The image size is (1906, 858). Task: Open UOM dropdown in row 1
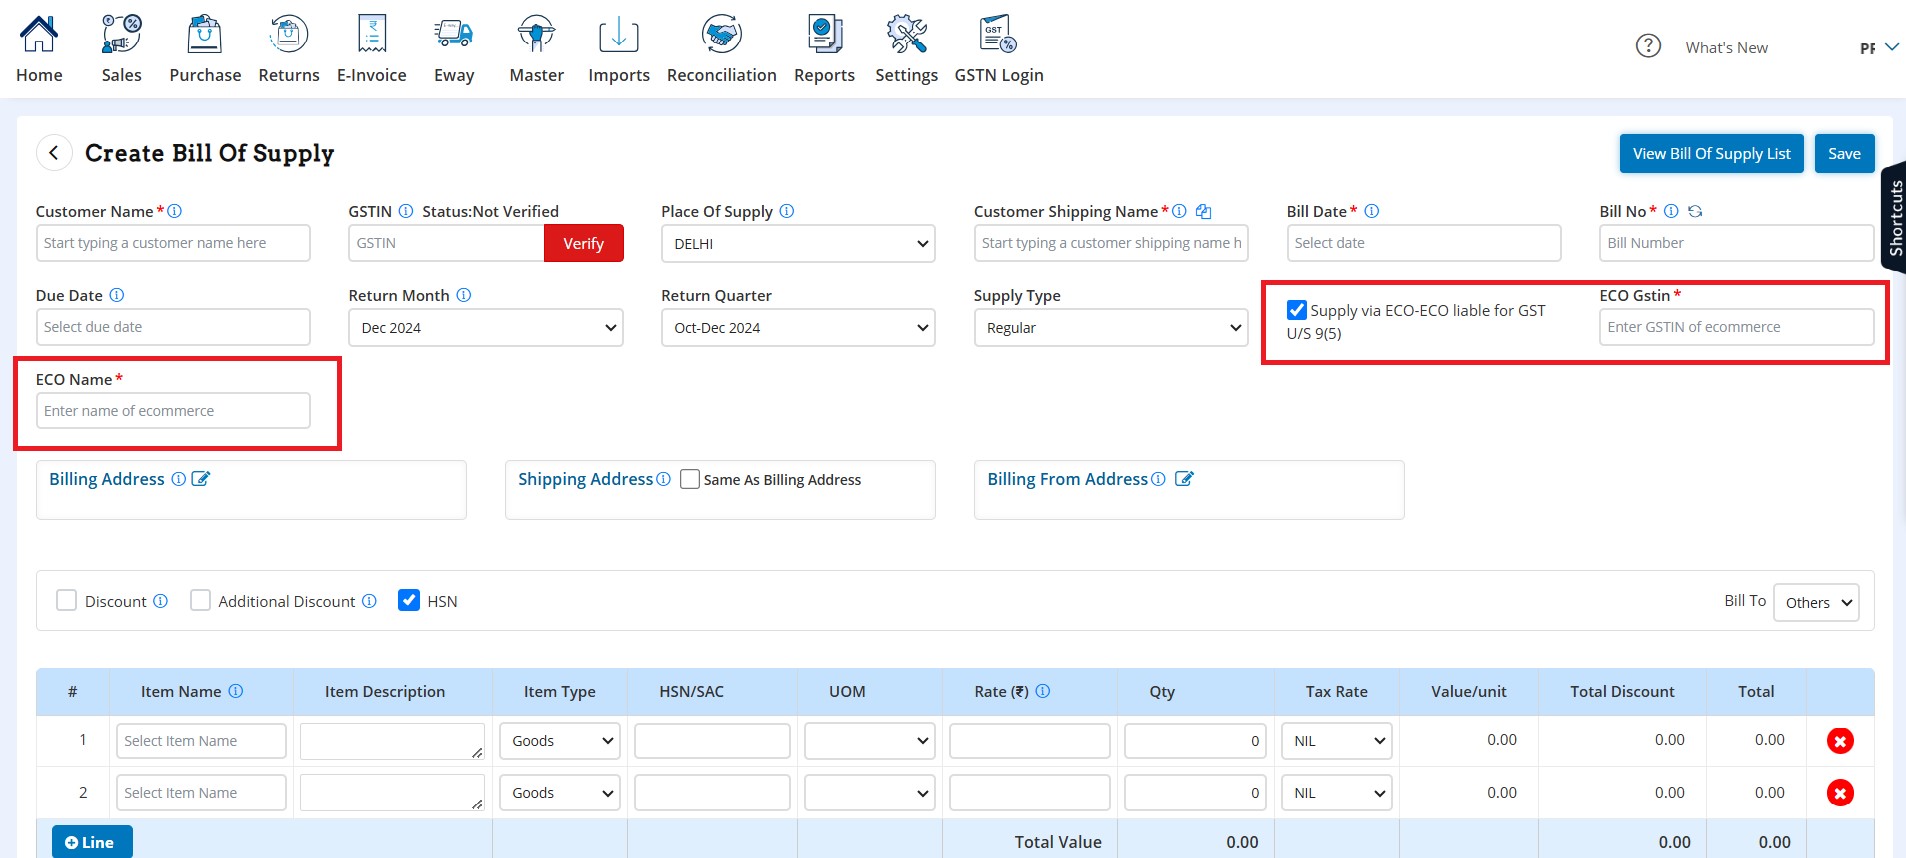pos(870,741)
